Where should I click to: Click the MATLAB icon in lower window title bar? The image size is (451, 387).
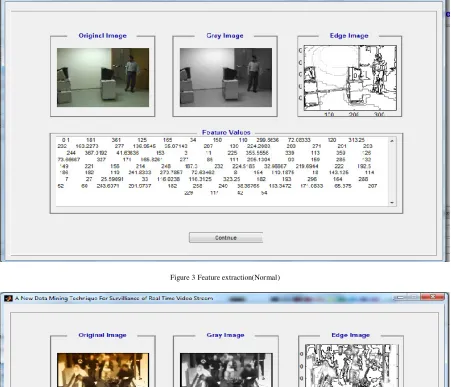pyautogui.click(x=8, y=298)
